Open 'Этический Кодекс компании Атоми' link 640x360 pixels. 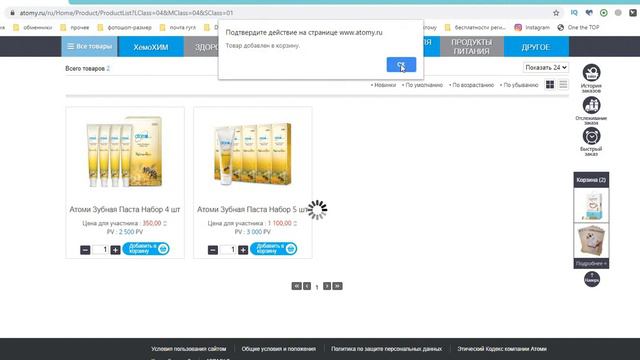pyautogui.click(x=502, y=349)
